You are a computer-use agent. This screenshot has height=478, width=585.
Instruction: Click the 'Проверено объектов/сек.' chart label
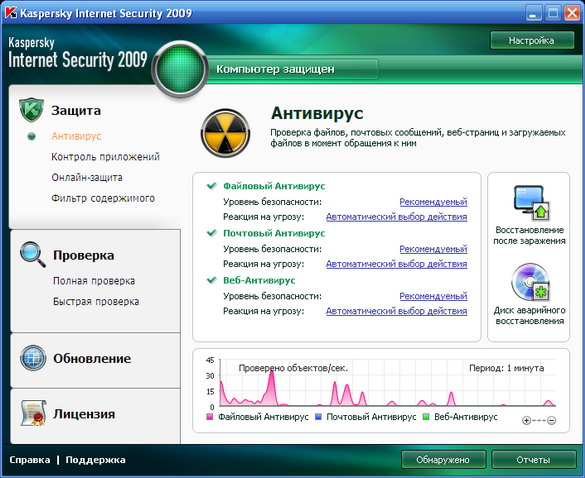(x=293, y=368)
